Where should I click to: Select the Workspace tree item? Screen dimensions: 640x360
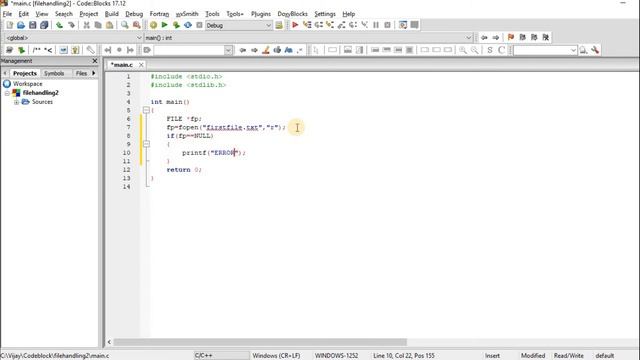click(x=27, y=84)
